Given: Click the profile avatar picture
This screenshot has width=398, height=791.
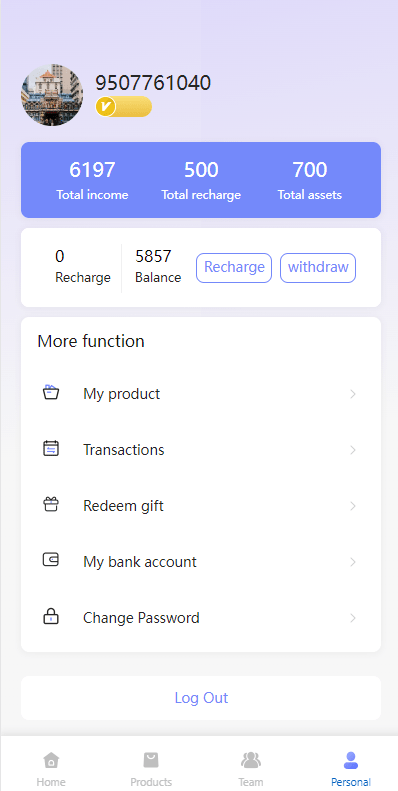Looking at the screenshot, I should point(52,95).
